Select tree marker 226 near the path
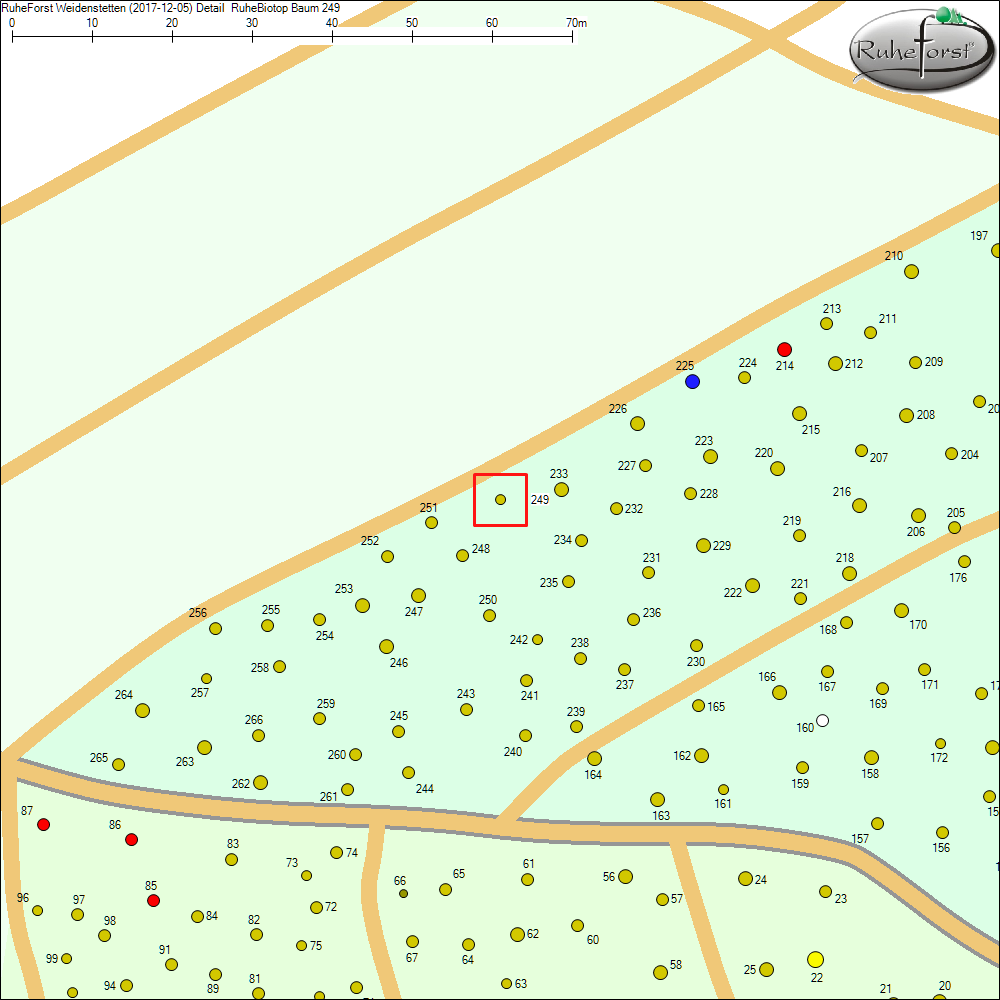The image size is (1000, 1000). 637,423
